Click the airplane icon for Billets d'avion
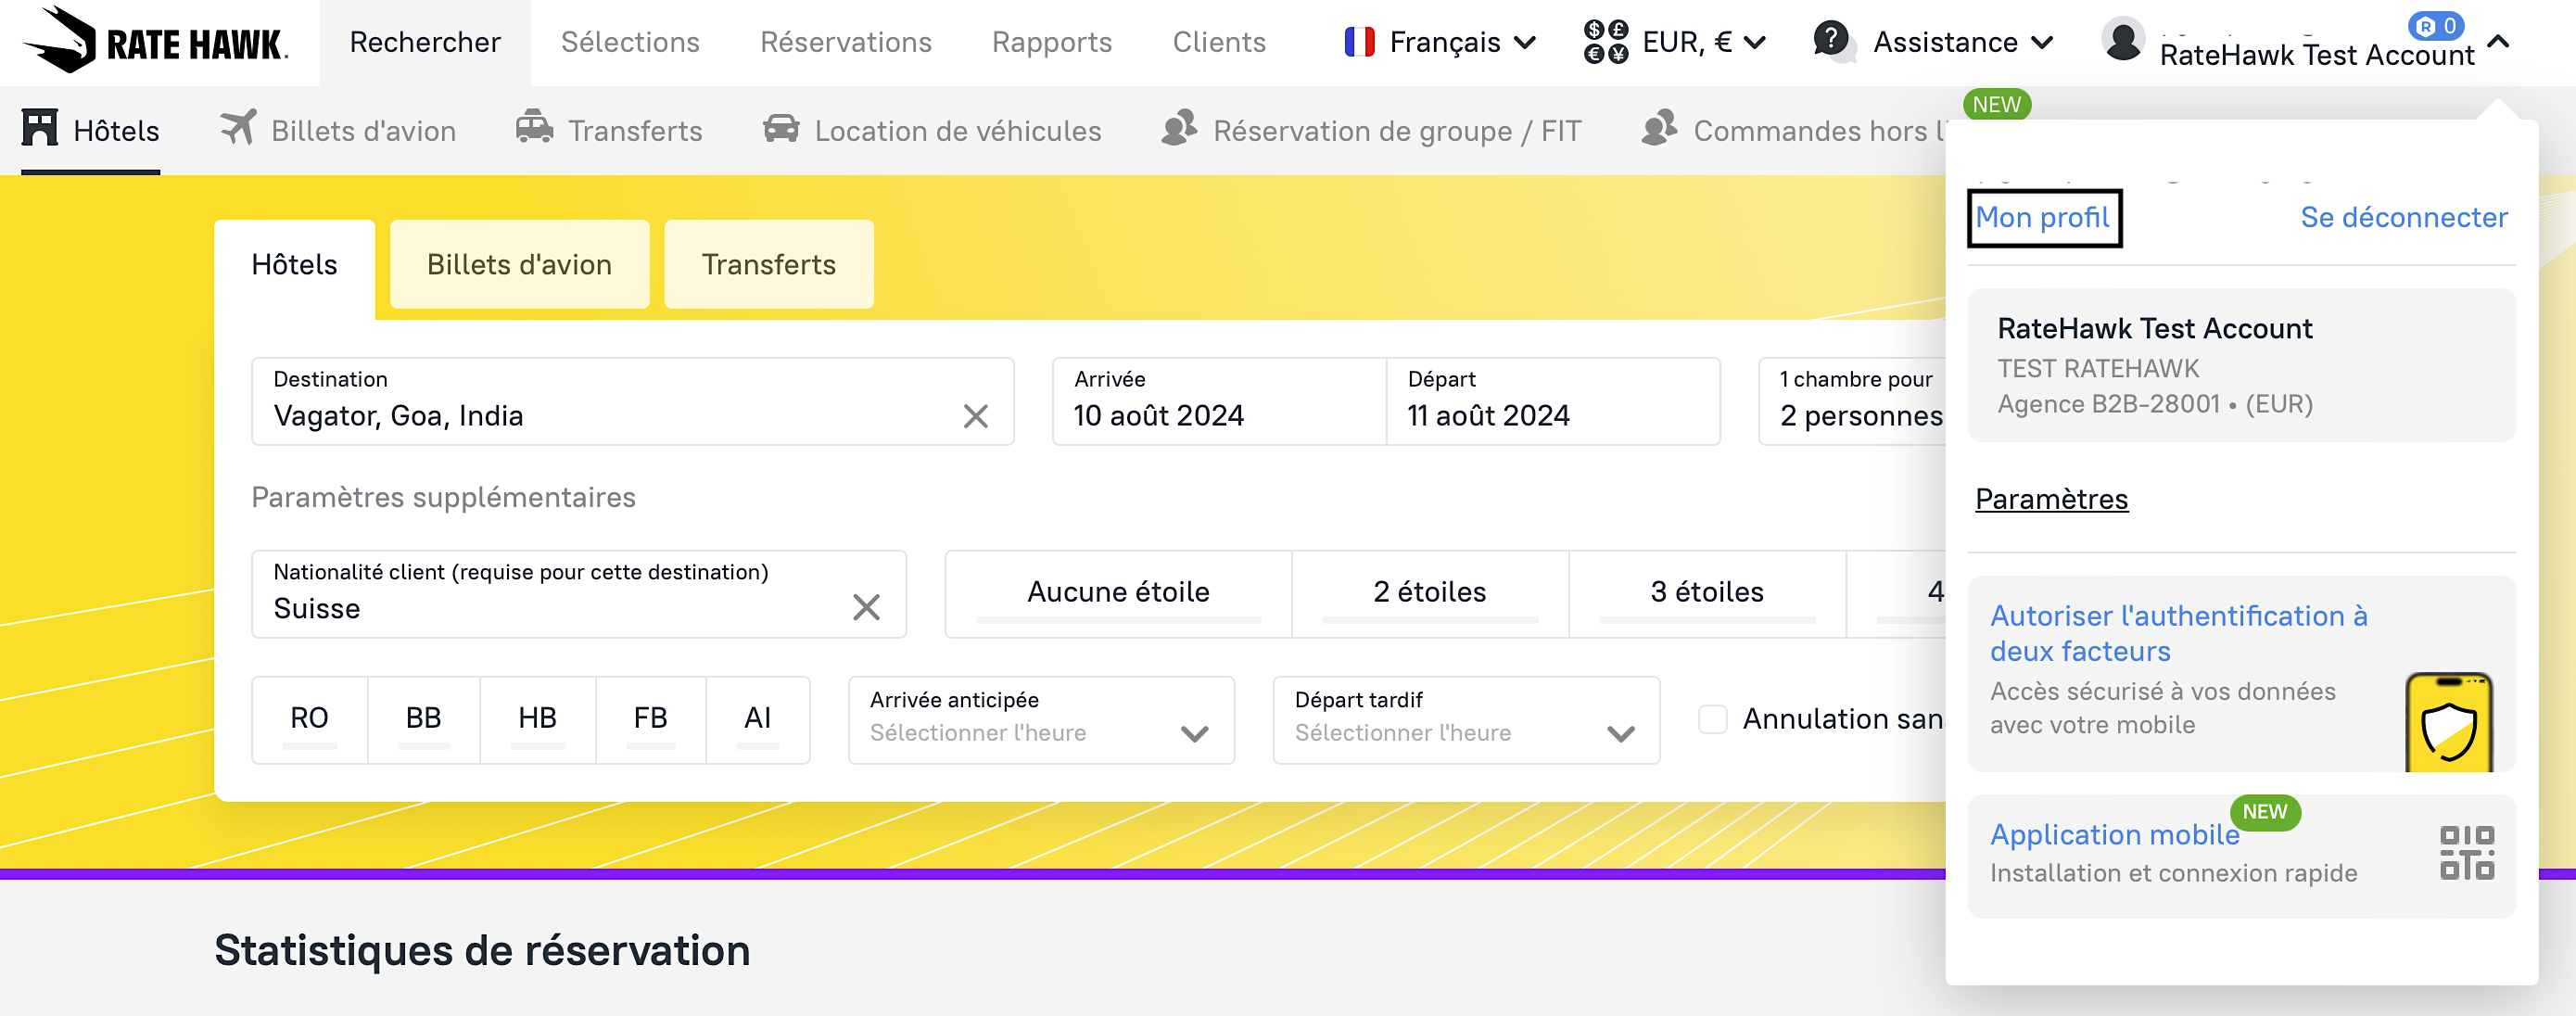The image size is (2576, 1016). 238,128
